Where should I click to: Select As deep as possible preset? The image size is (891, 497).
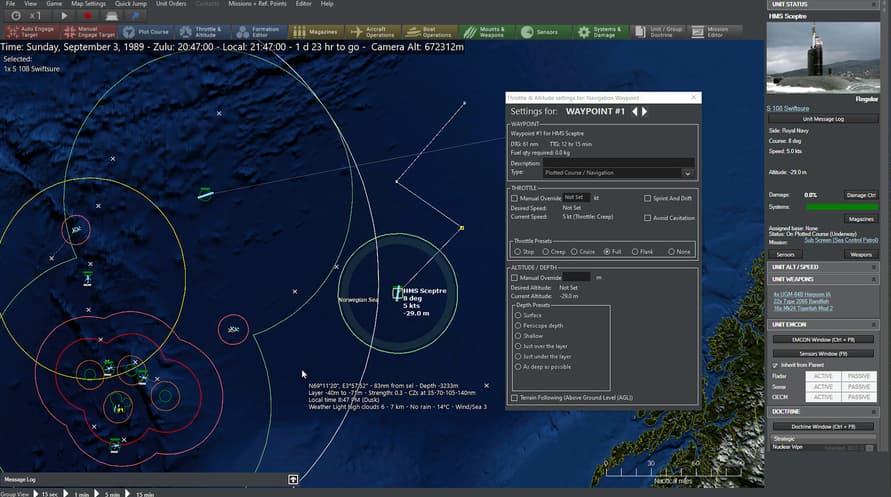pos(518,366)
